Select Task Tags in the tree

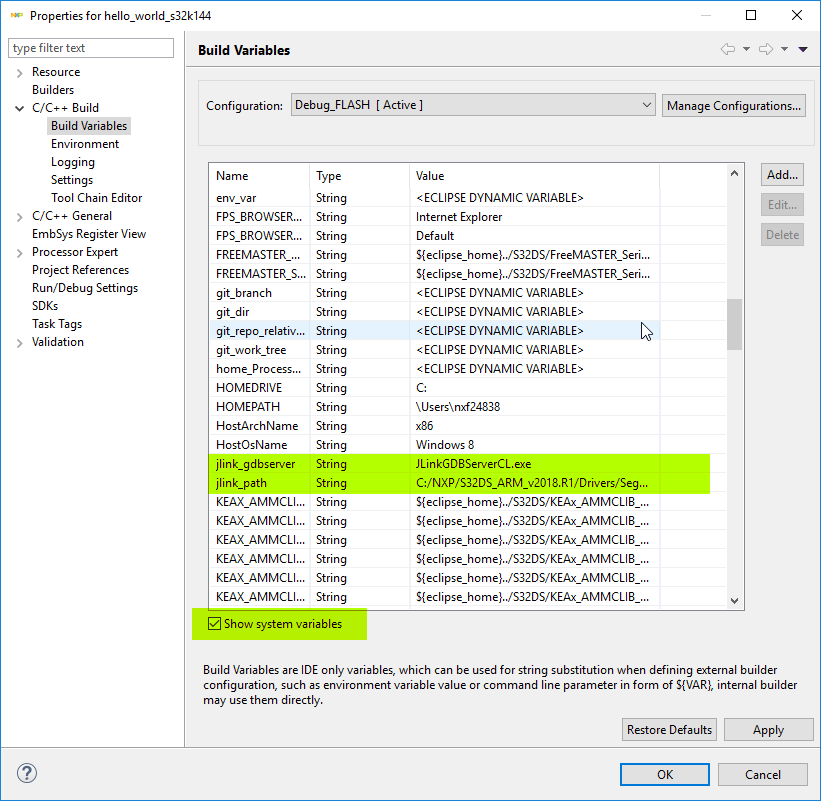click(x=57, y=324)
